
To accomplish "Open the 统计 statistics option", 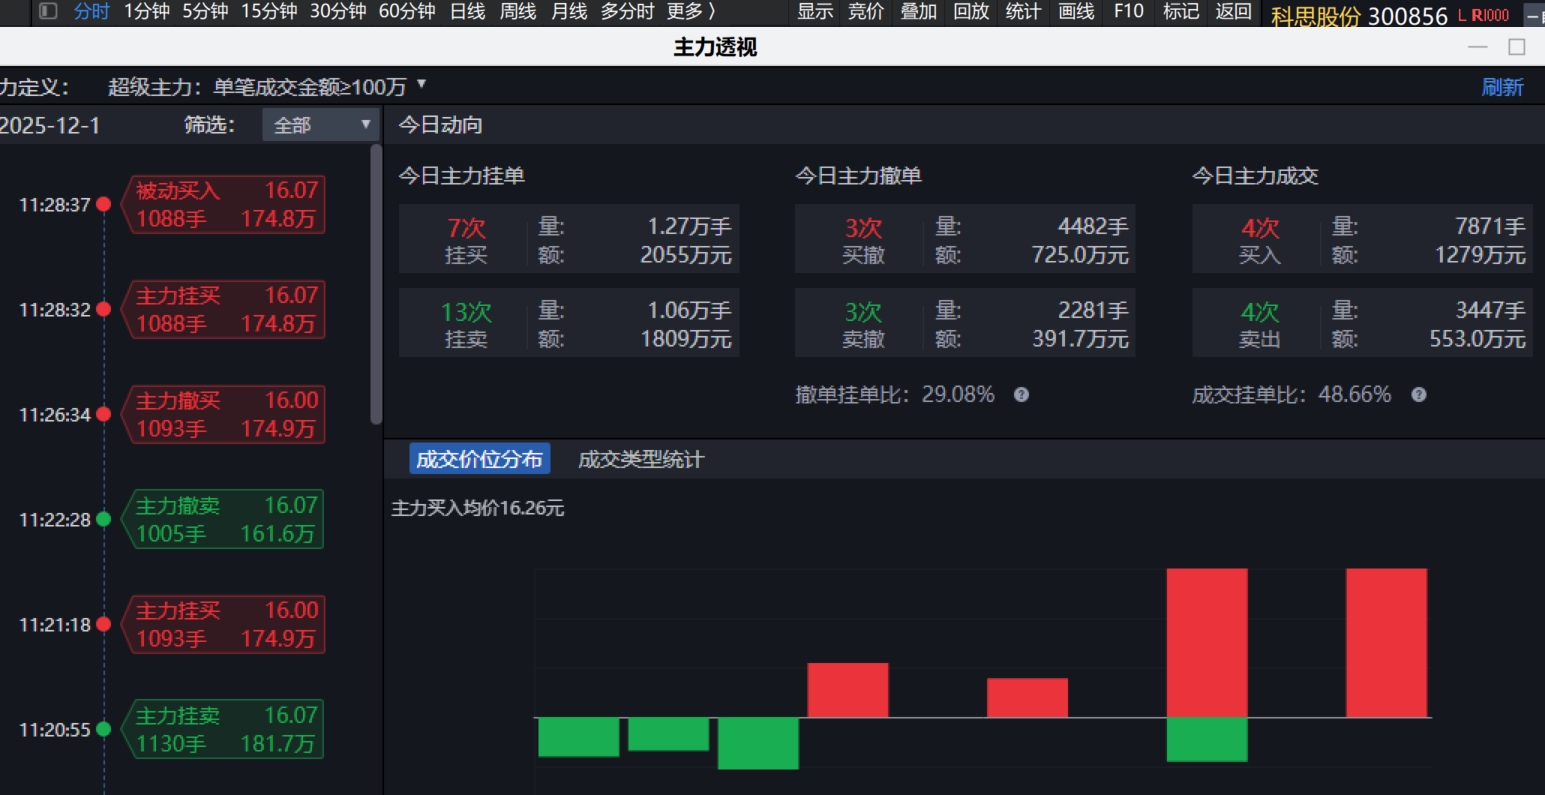I will [x=1023, y=12].
